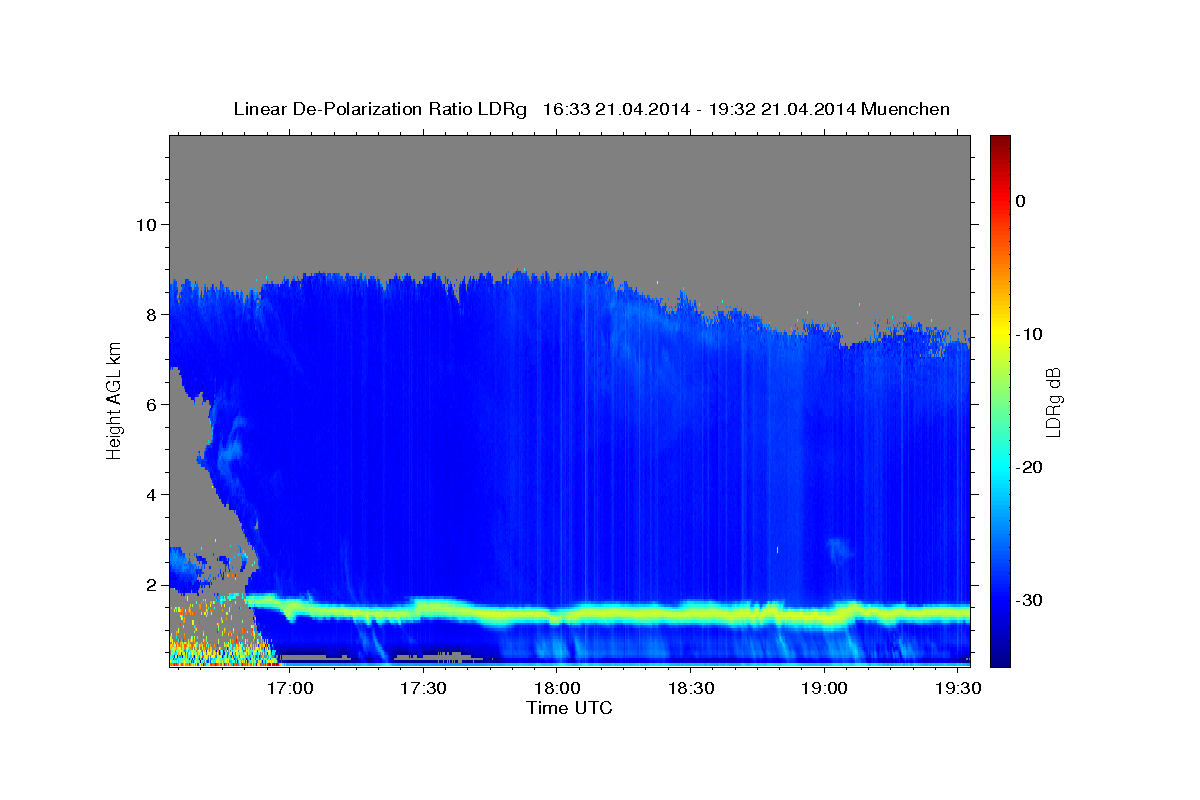Click 'Muenchen' in the plot title
This screenshot has height=800, width=1200.
tap(908, 109)
